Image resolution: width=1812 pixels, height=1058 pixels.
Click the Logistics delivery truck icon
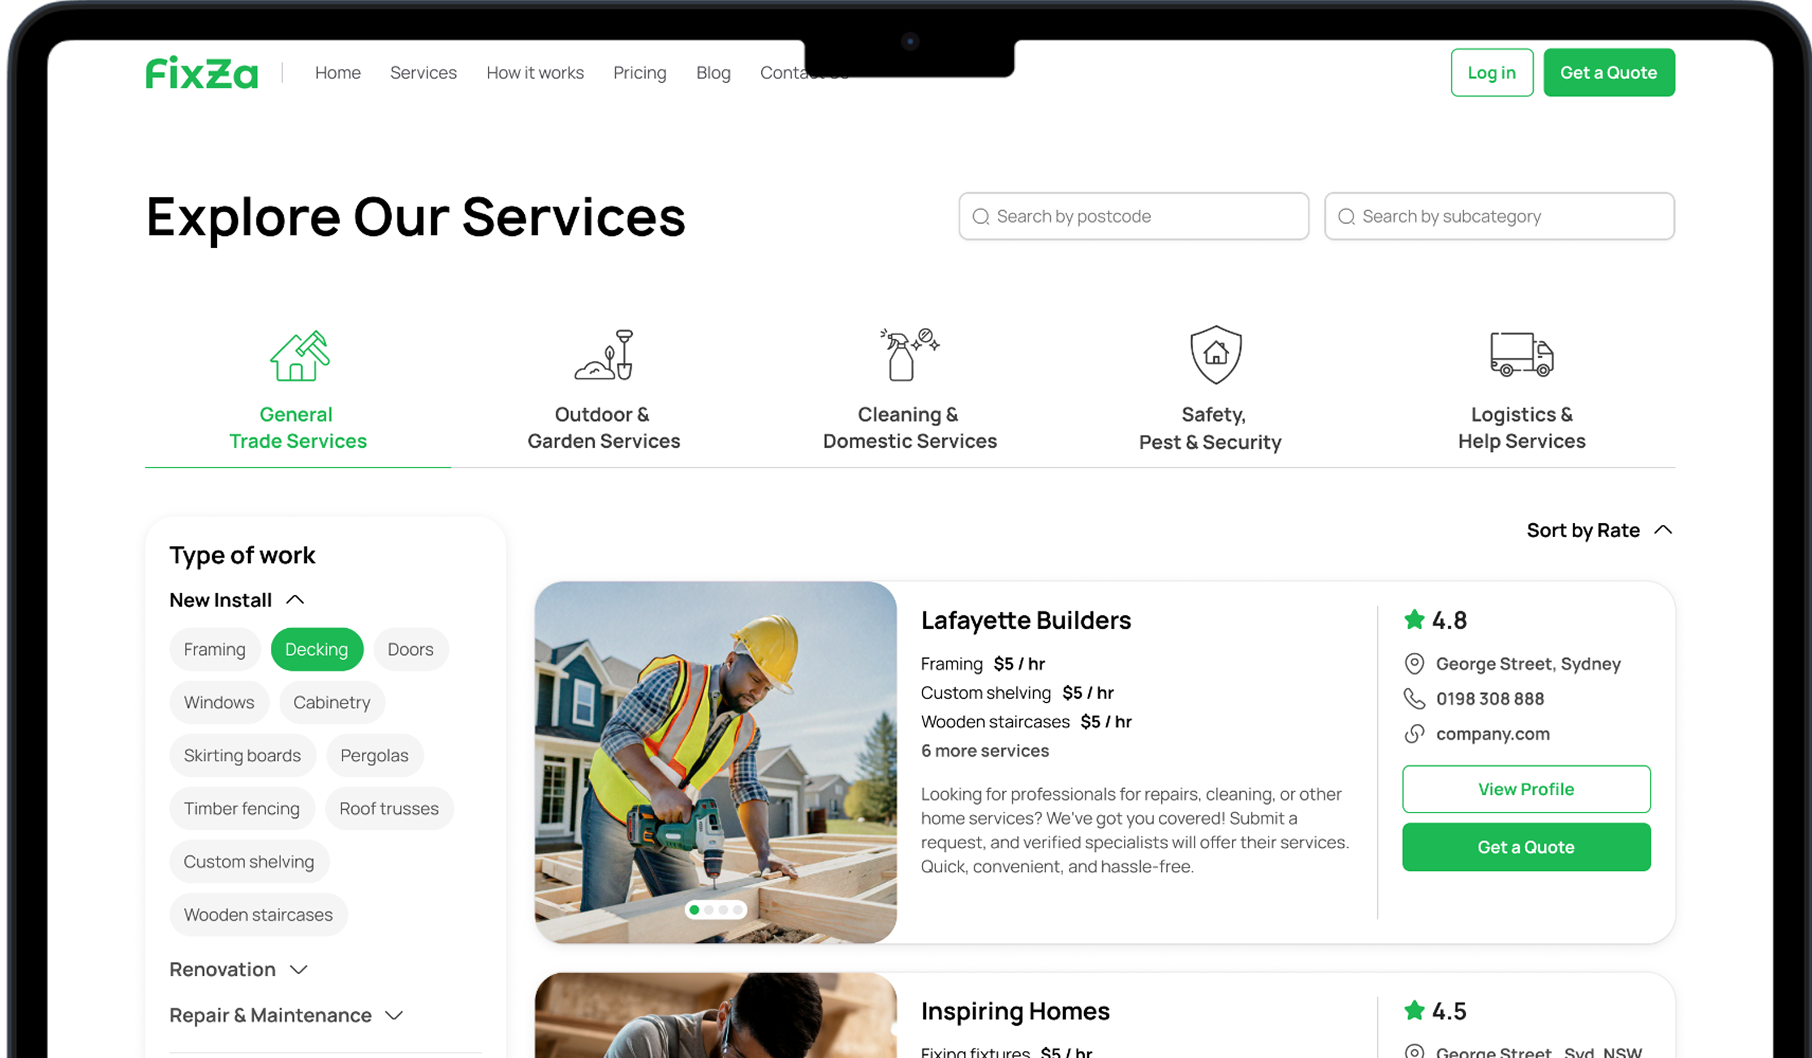(1521, 354)
